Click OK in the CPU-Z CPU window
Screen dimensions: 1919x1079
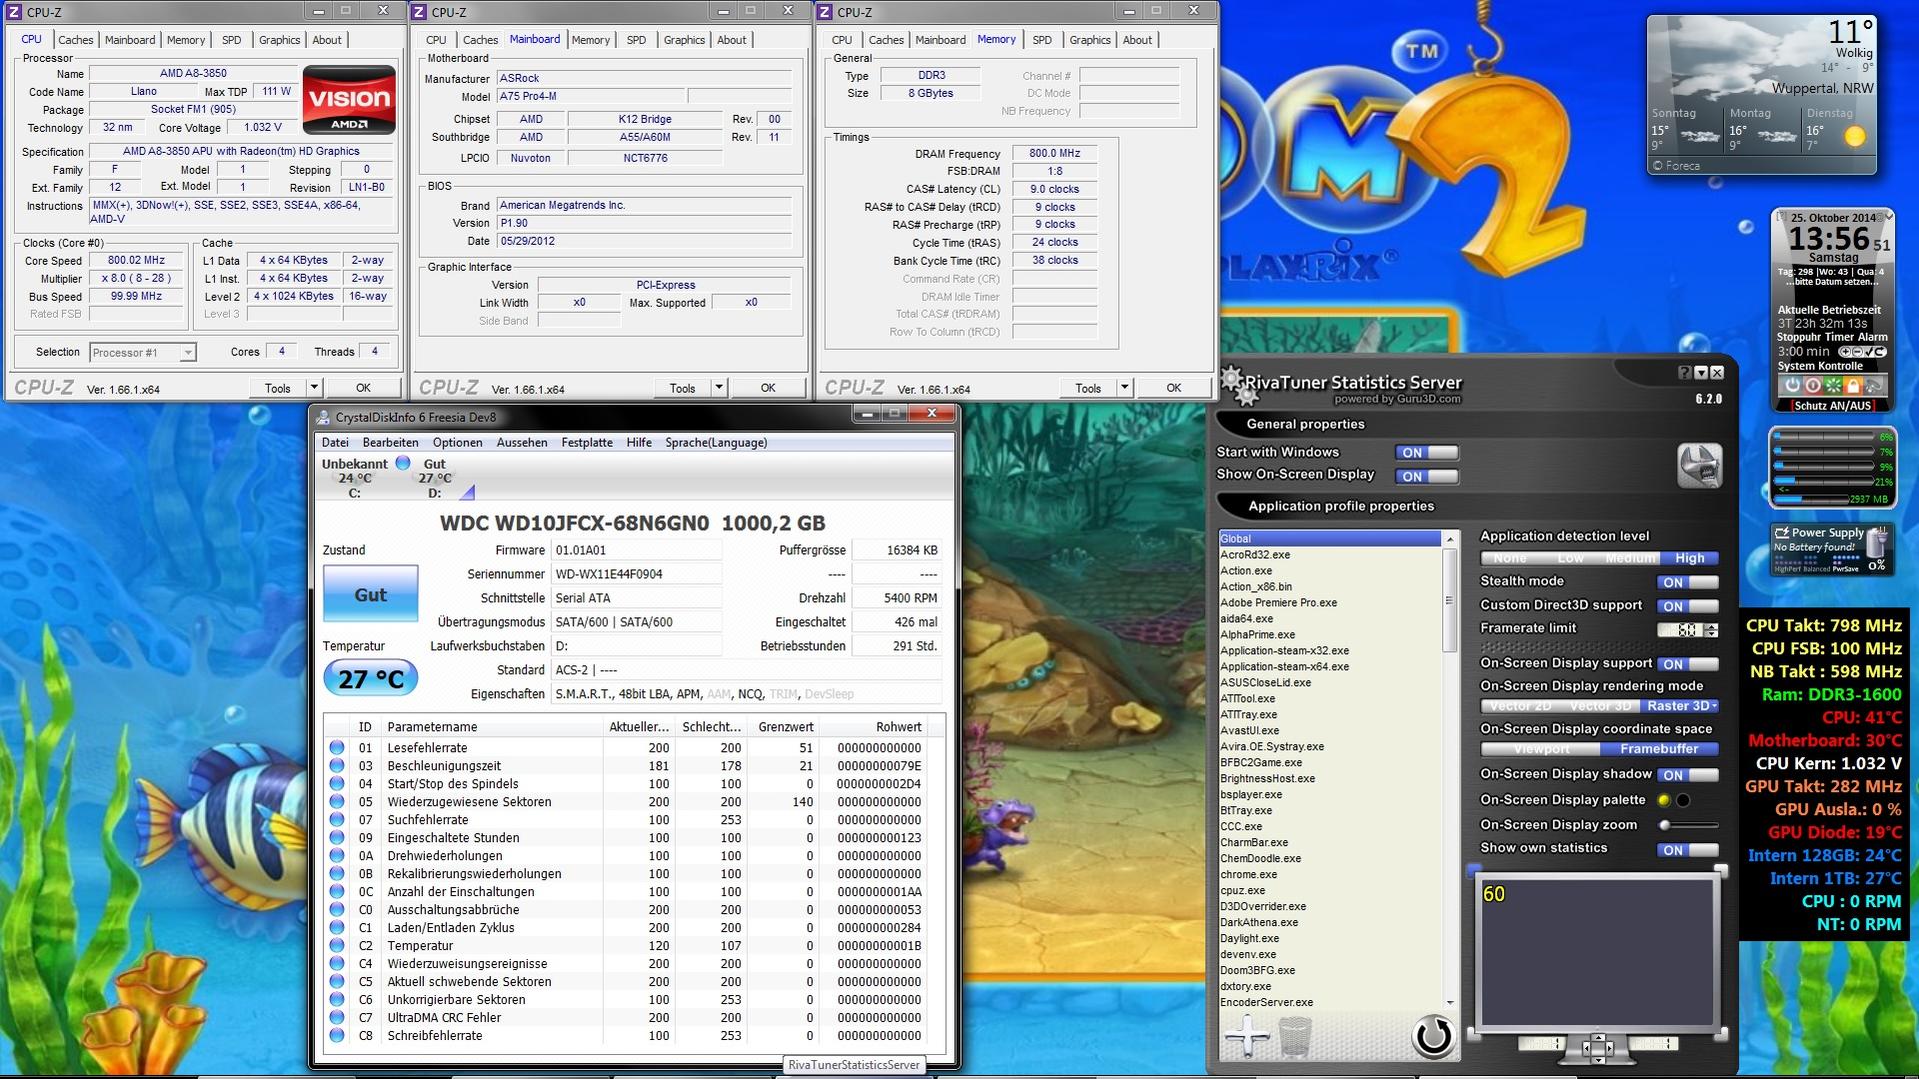(x=363, y=388)
